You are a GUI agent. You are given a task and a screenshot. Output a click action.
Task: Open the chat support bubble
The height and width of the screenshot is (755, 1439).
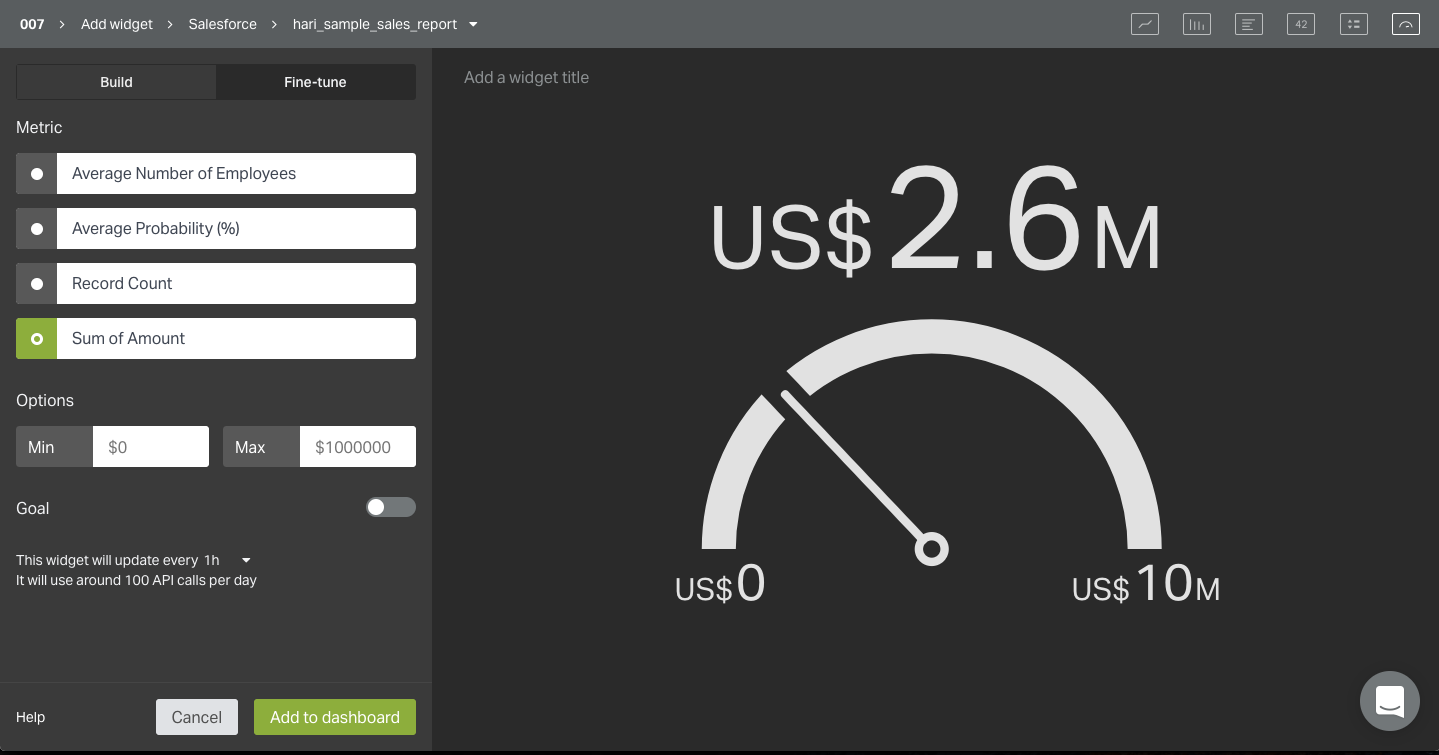tap(1390, 701)
